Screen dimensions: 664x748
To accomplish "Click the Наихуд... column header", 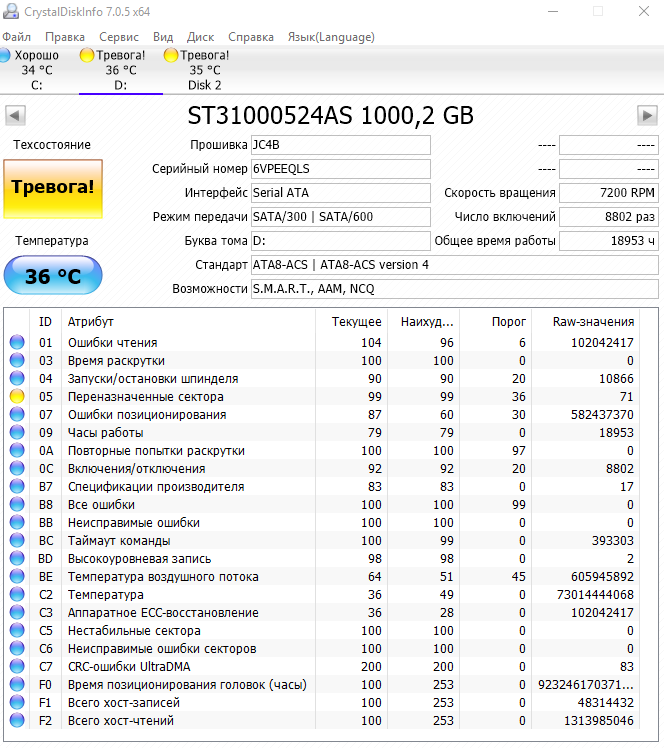I will [x=424, y=322].
